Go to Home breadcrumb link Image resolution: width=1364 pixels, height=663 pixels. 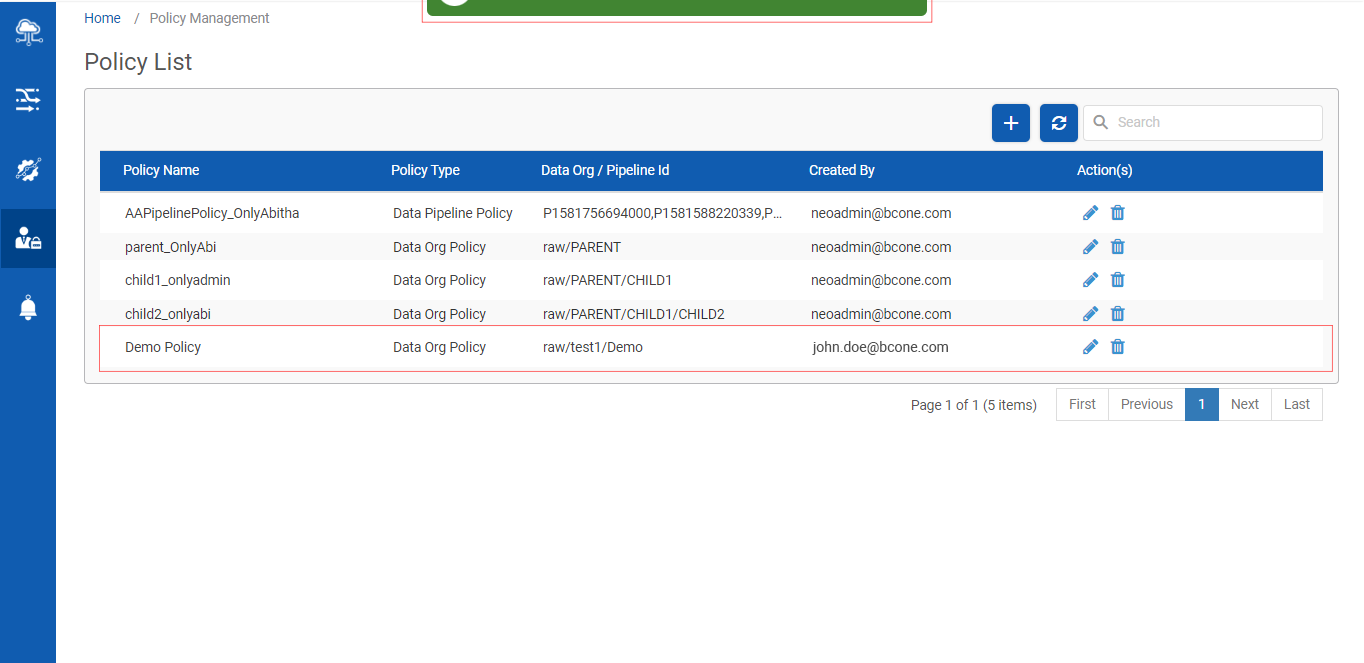tap(102, 18)
